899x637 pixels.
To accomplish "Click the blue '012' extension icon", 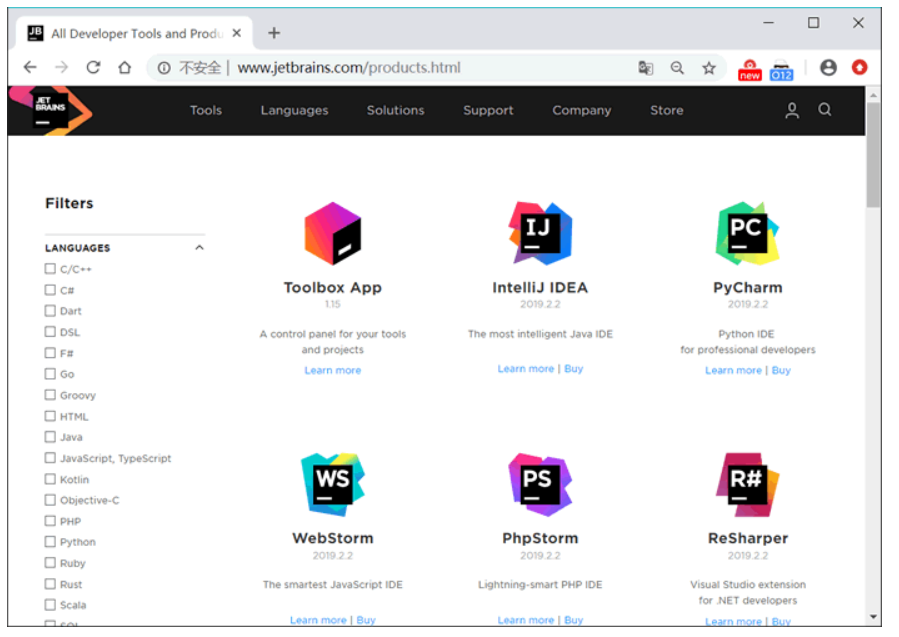I will (781, 69).
